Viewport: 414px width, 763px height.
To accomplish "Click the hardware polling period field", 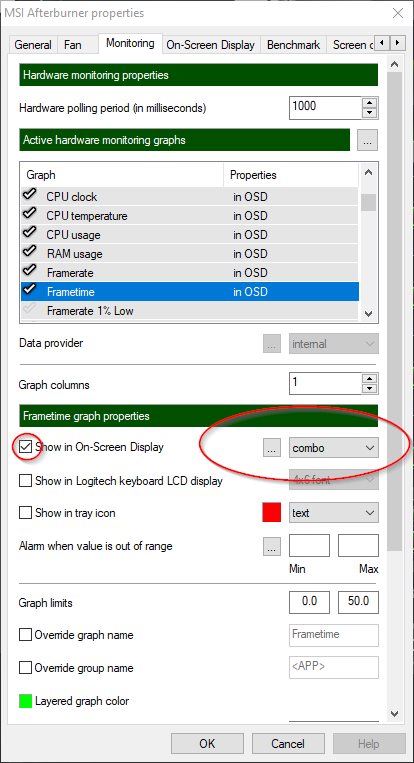I will 326,108.
